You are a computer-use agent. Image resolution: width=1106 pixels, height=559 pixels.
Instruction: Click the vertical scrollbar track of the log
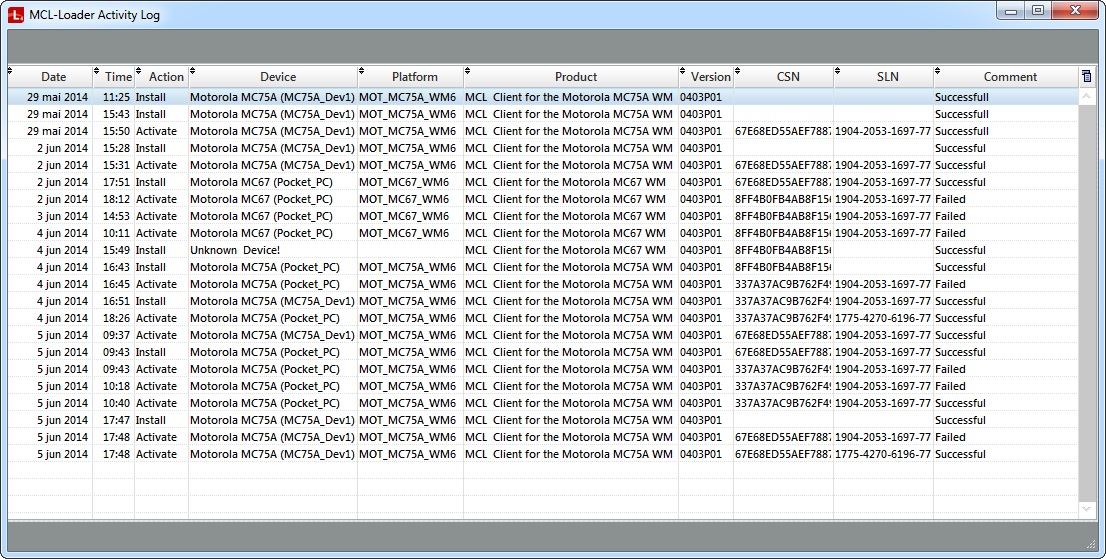(x=1087, y=303)
